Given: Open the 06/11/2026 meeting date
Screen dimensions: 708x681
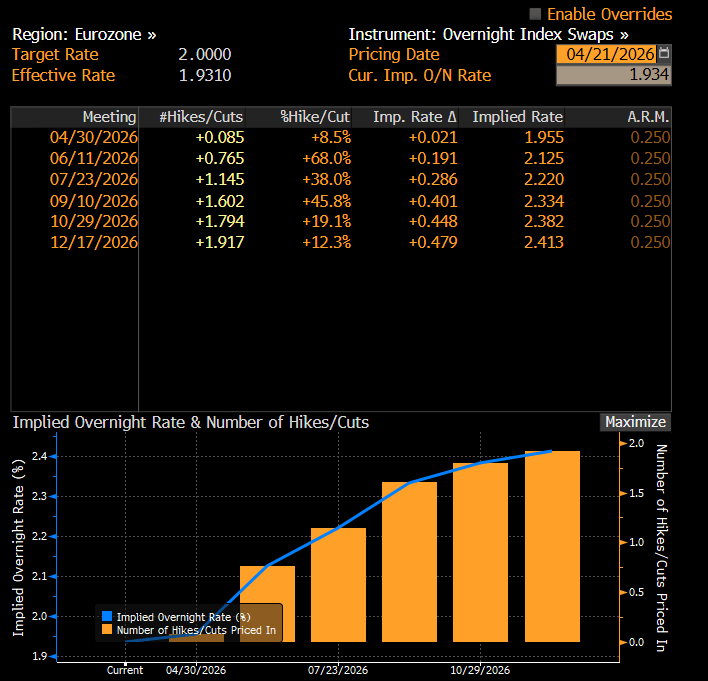Looking at the screenshot, I should click(x=93, y=158).
